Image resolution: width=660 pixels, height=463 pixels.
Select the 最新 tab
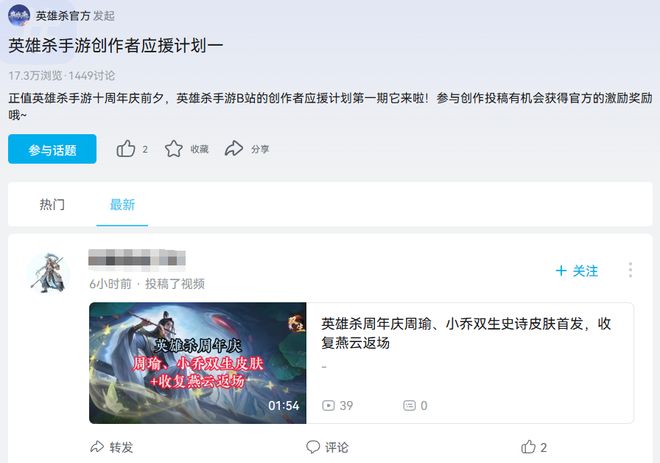(122, 205)
